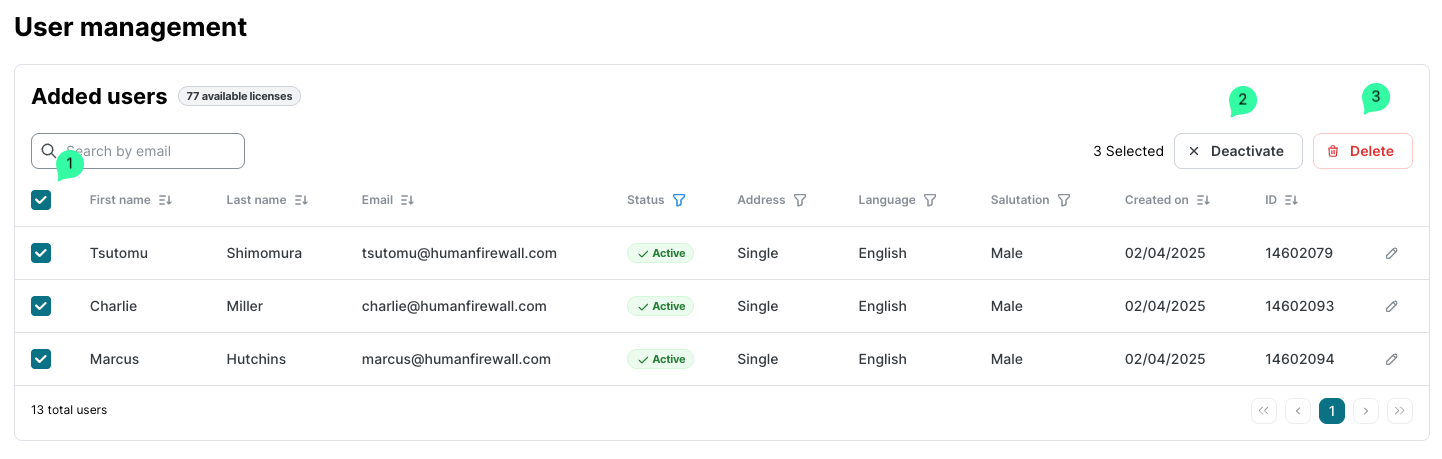The width and height of the screenshot is (1442, 459).
Task: Uncheck the Tsutomu row checkbox
Action: pos(41,253)
